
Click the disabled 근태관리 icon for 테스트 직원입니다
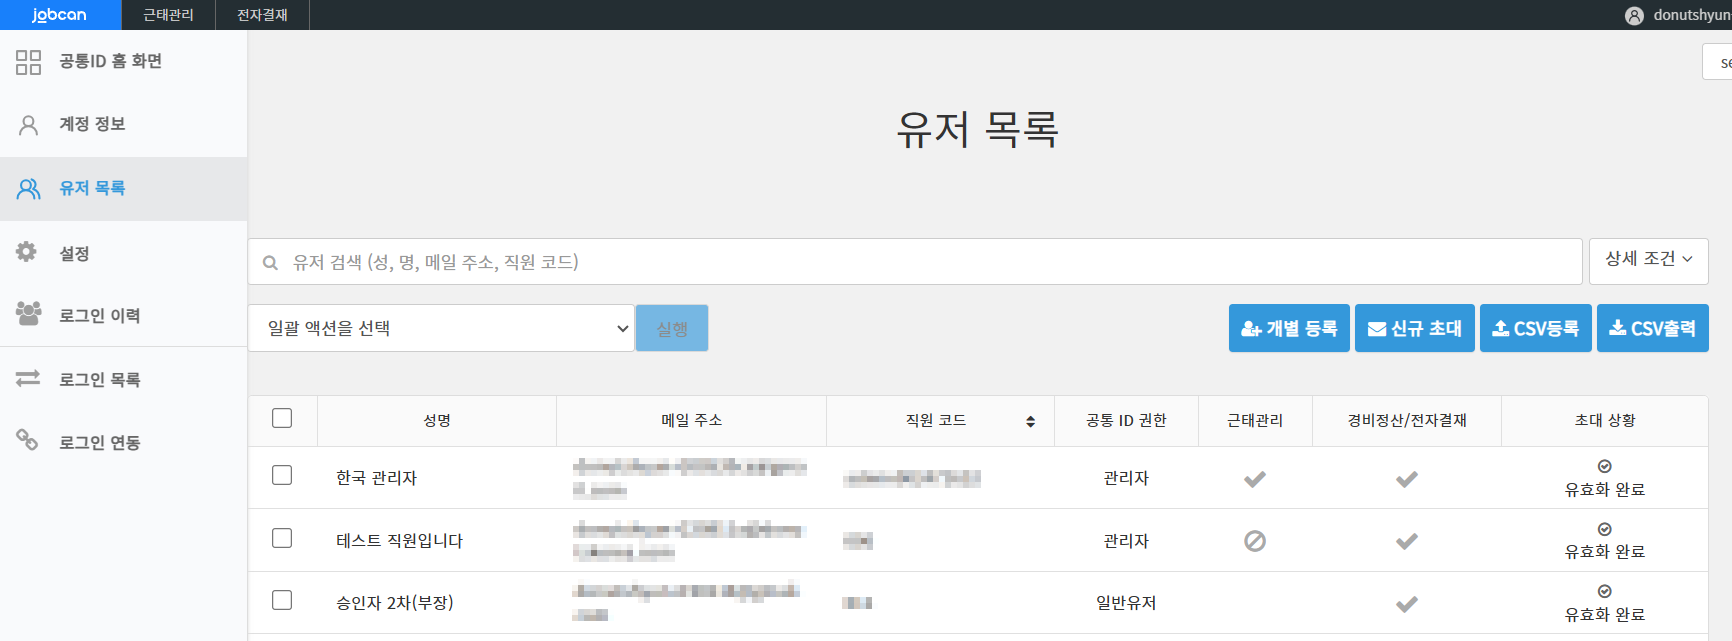click(1255, 541)
